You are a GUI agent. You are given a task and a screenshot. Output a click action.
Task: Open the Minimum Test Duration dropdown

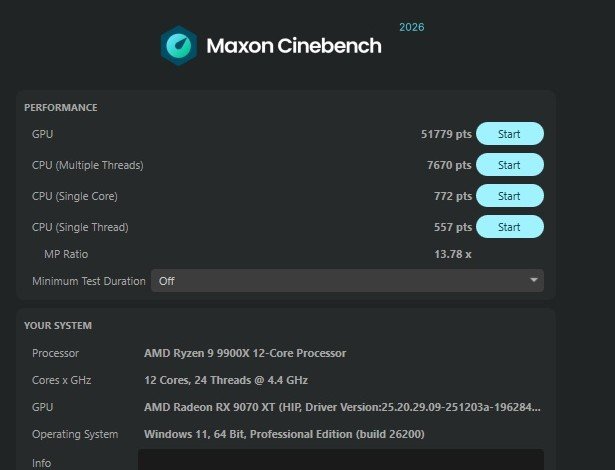(x=347, y=281)
